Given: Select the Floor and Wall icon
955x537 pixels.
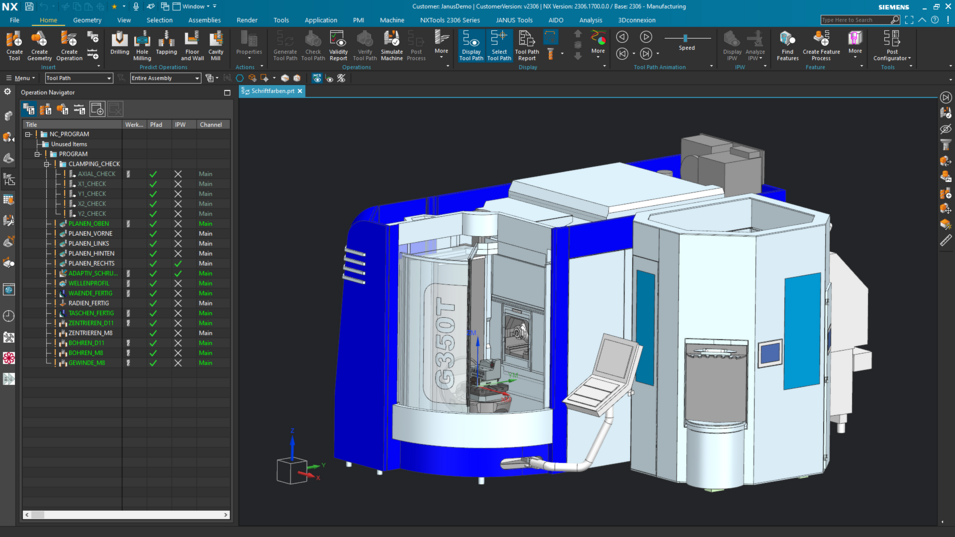Looking at the screenshot, I should [192, 46].
